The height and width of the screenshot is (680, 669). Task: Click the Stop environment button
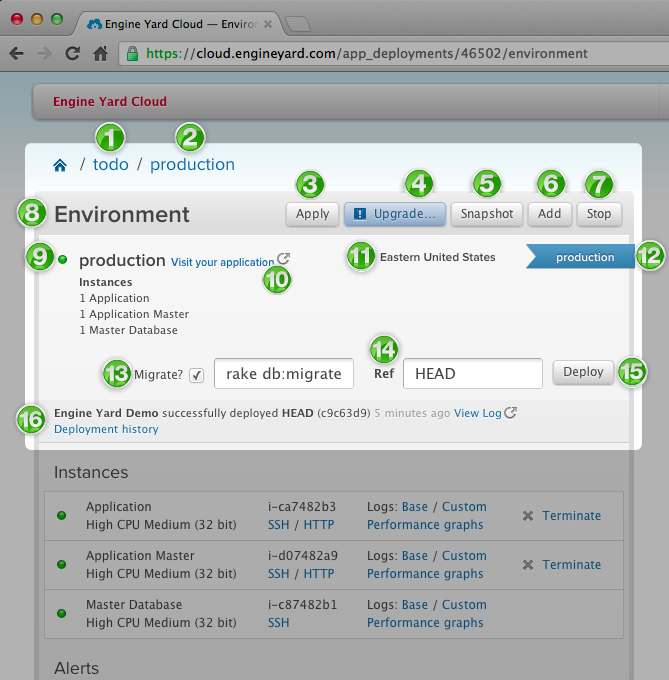[599, 214]
